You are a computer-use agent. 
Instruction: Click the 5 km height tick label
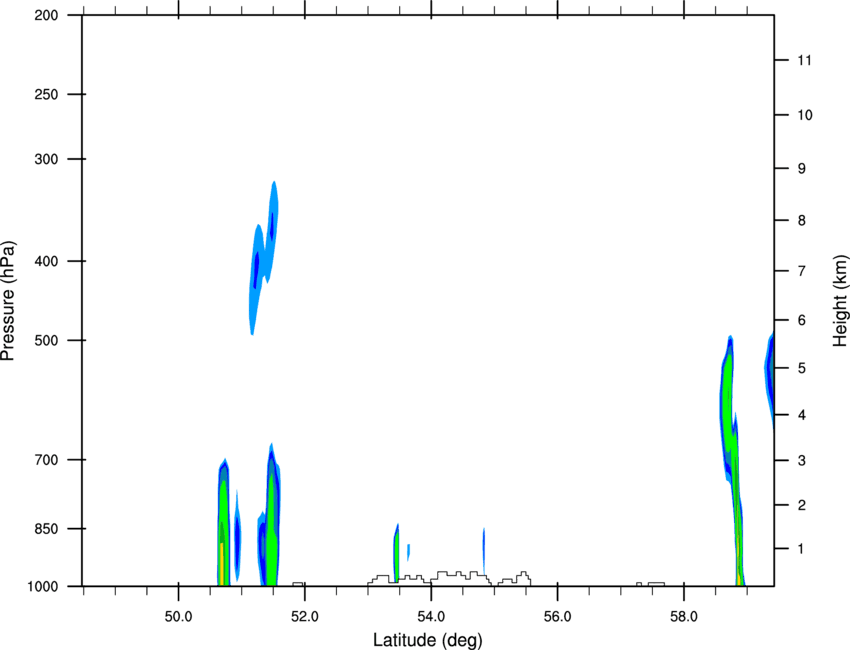(802, 368)
